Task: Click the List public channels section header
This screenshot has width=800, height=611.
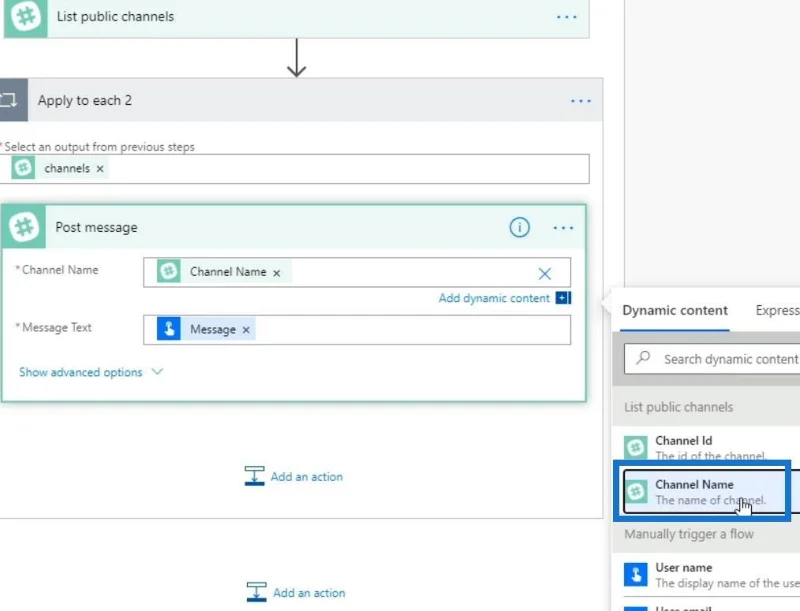Action: (707, 406)
